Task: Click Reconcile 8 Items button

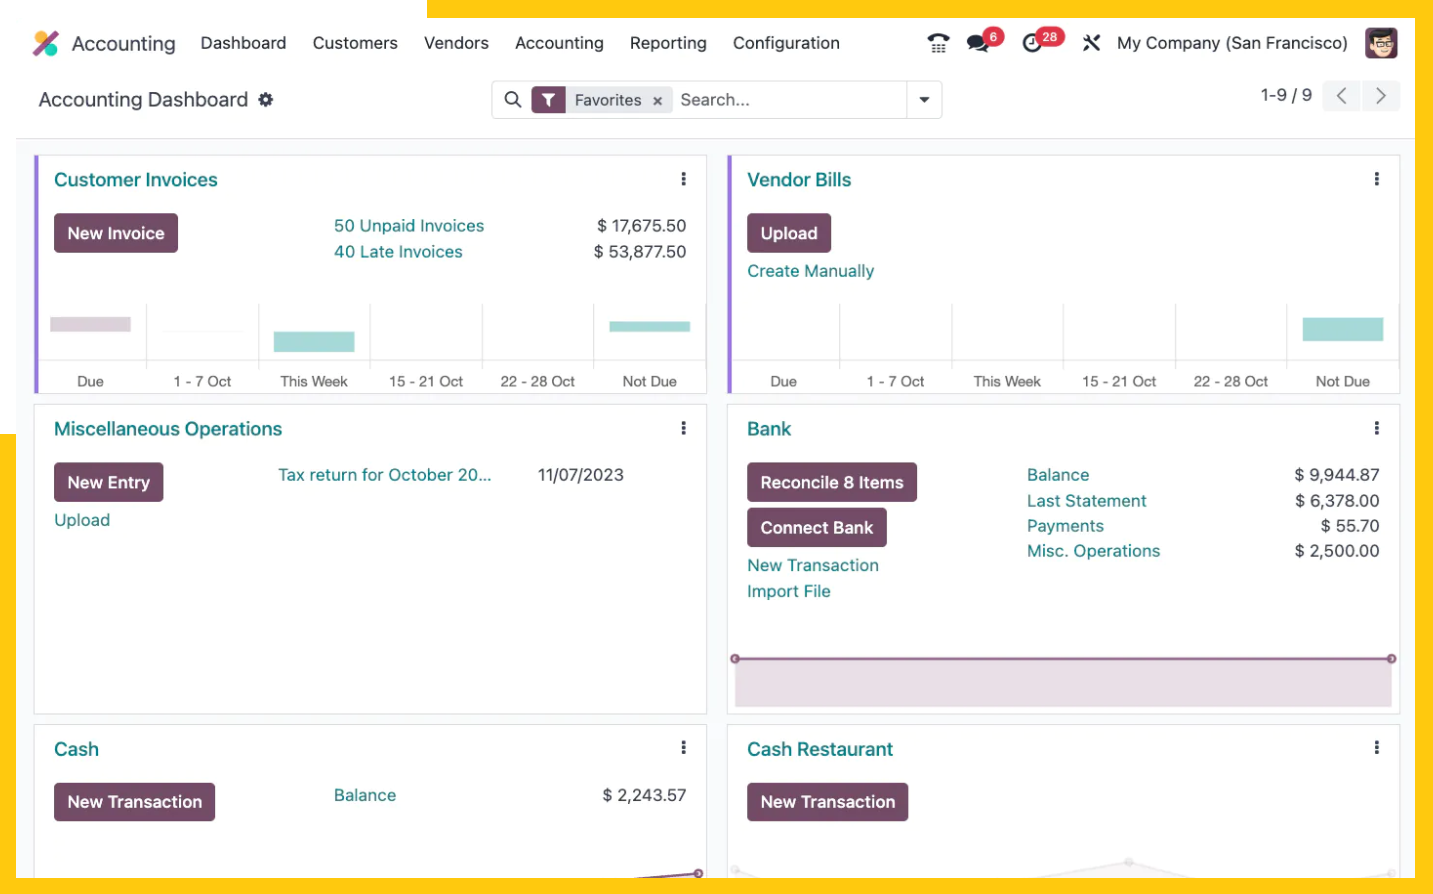Action: point(832,482)
